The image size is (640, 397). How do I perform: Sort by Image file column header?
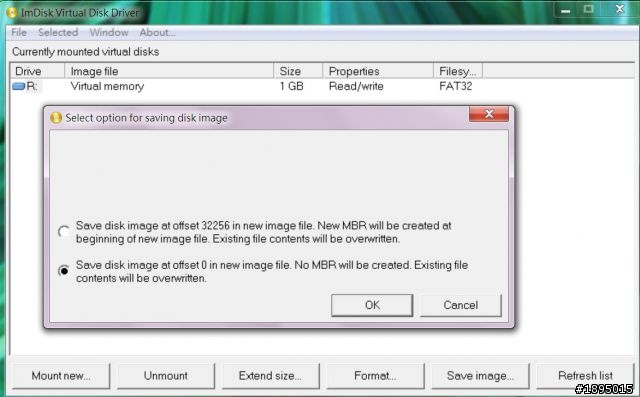coord(169,71)
